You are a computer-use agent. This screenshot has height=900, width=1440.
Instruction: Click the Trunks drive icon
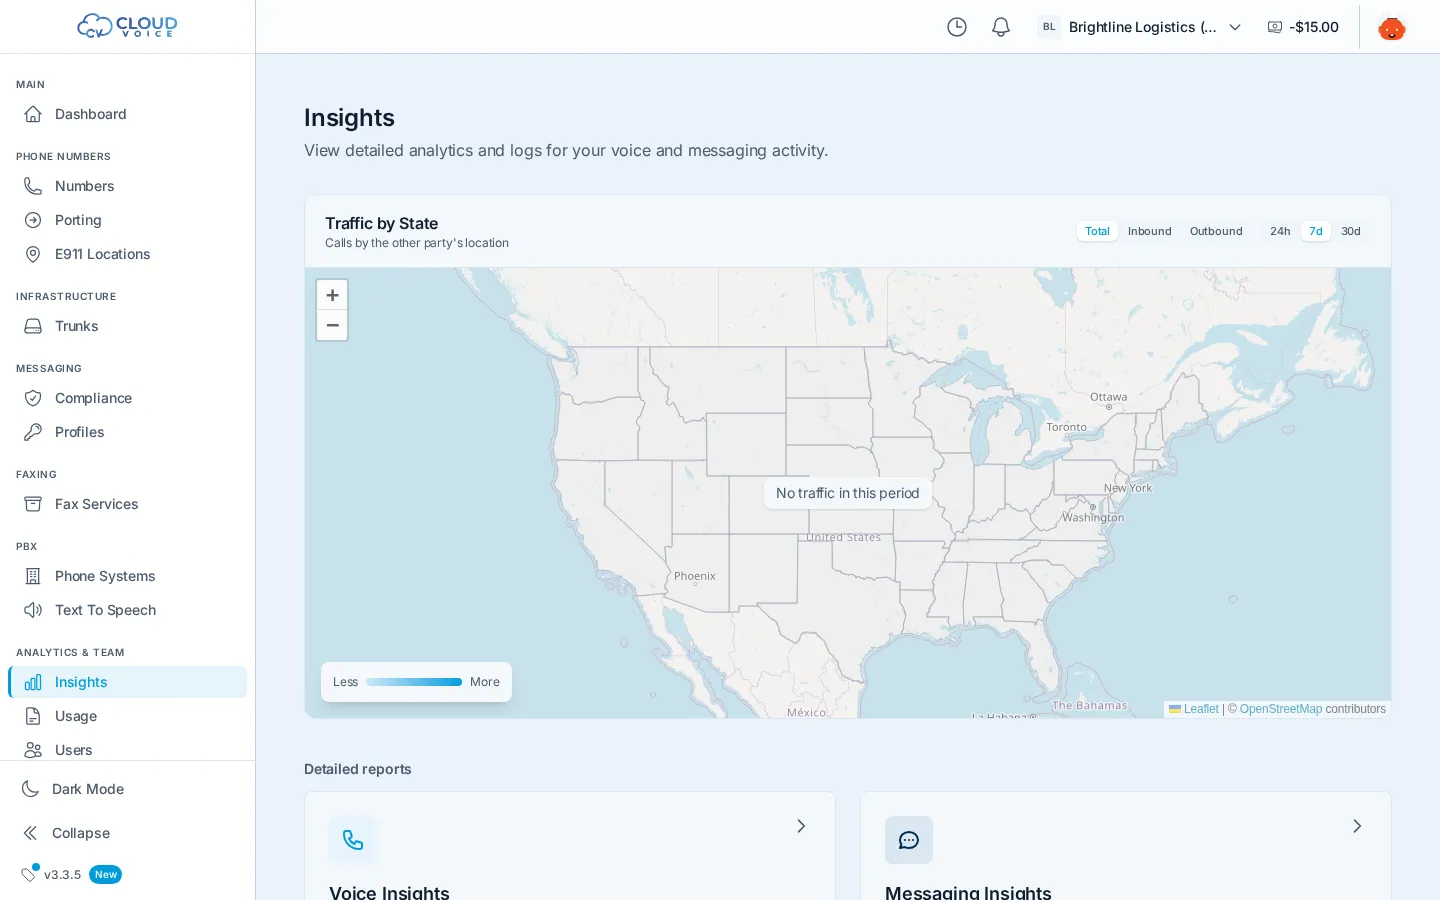tap(33, 326)
